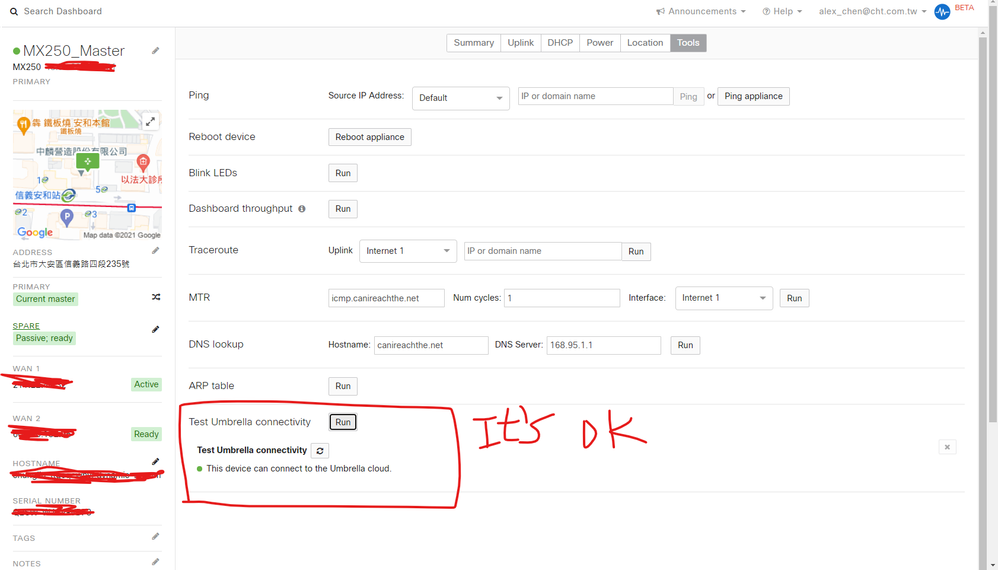Run the MTR test
Viewport: 998px width, 570px height.
pyautogui.click(x=794, y=298)
